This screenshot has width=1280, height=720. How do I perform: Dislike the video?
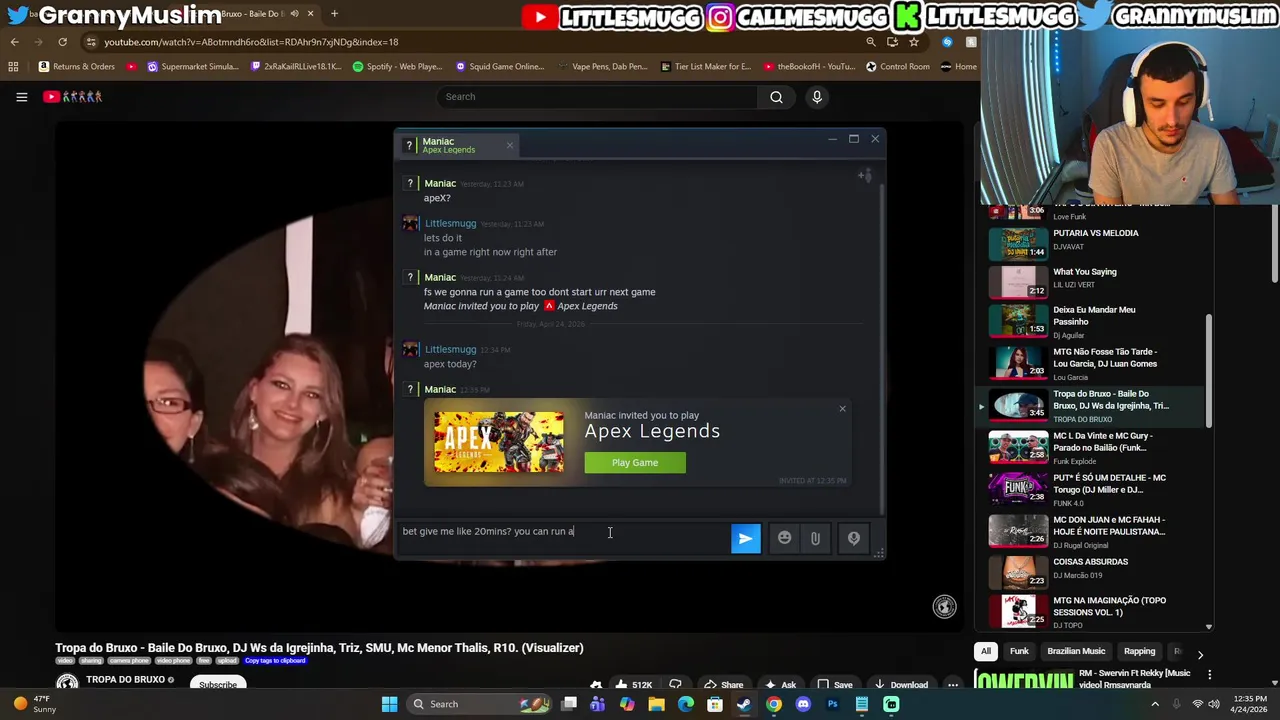click(675, 685)
